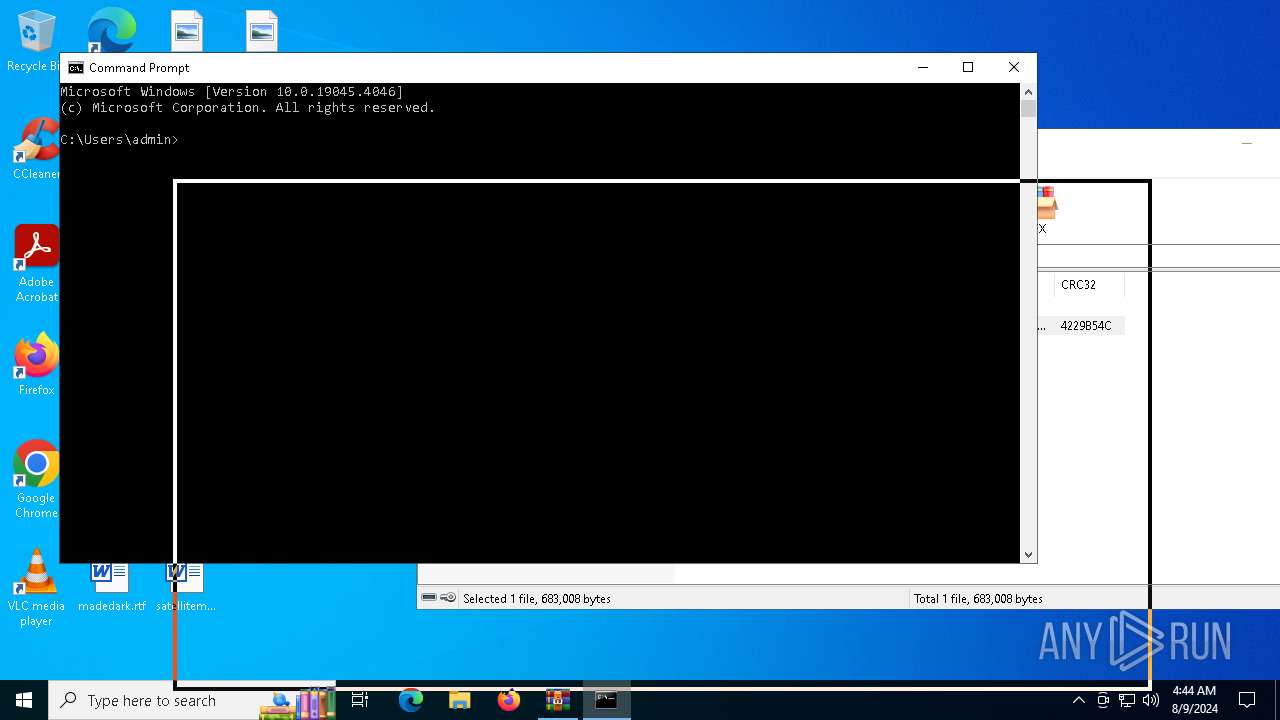Click the Command Prompt scrollbar down arrow
This screenshot has width=1280, height=720.
click(x=1028, y=554)
